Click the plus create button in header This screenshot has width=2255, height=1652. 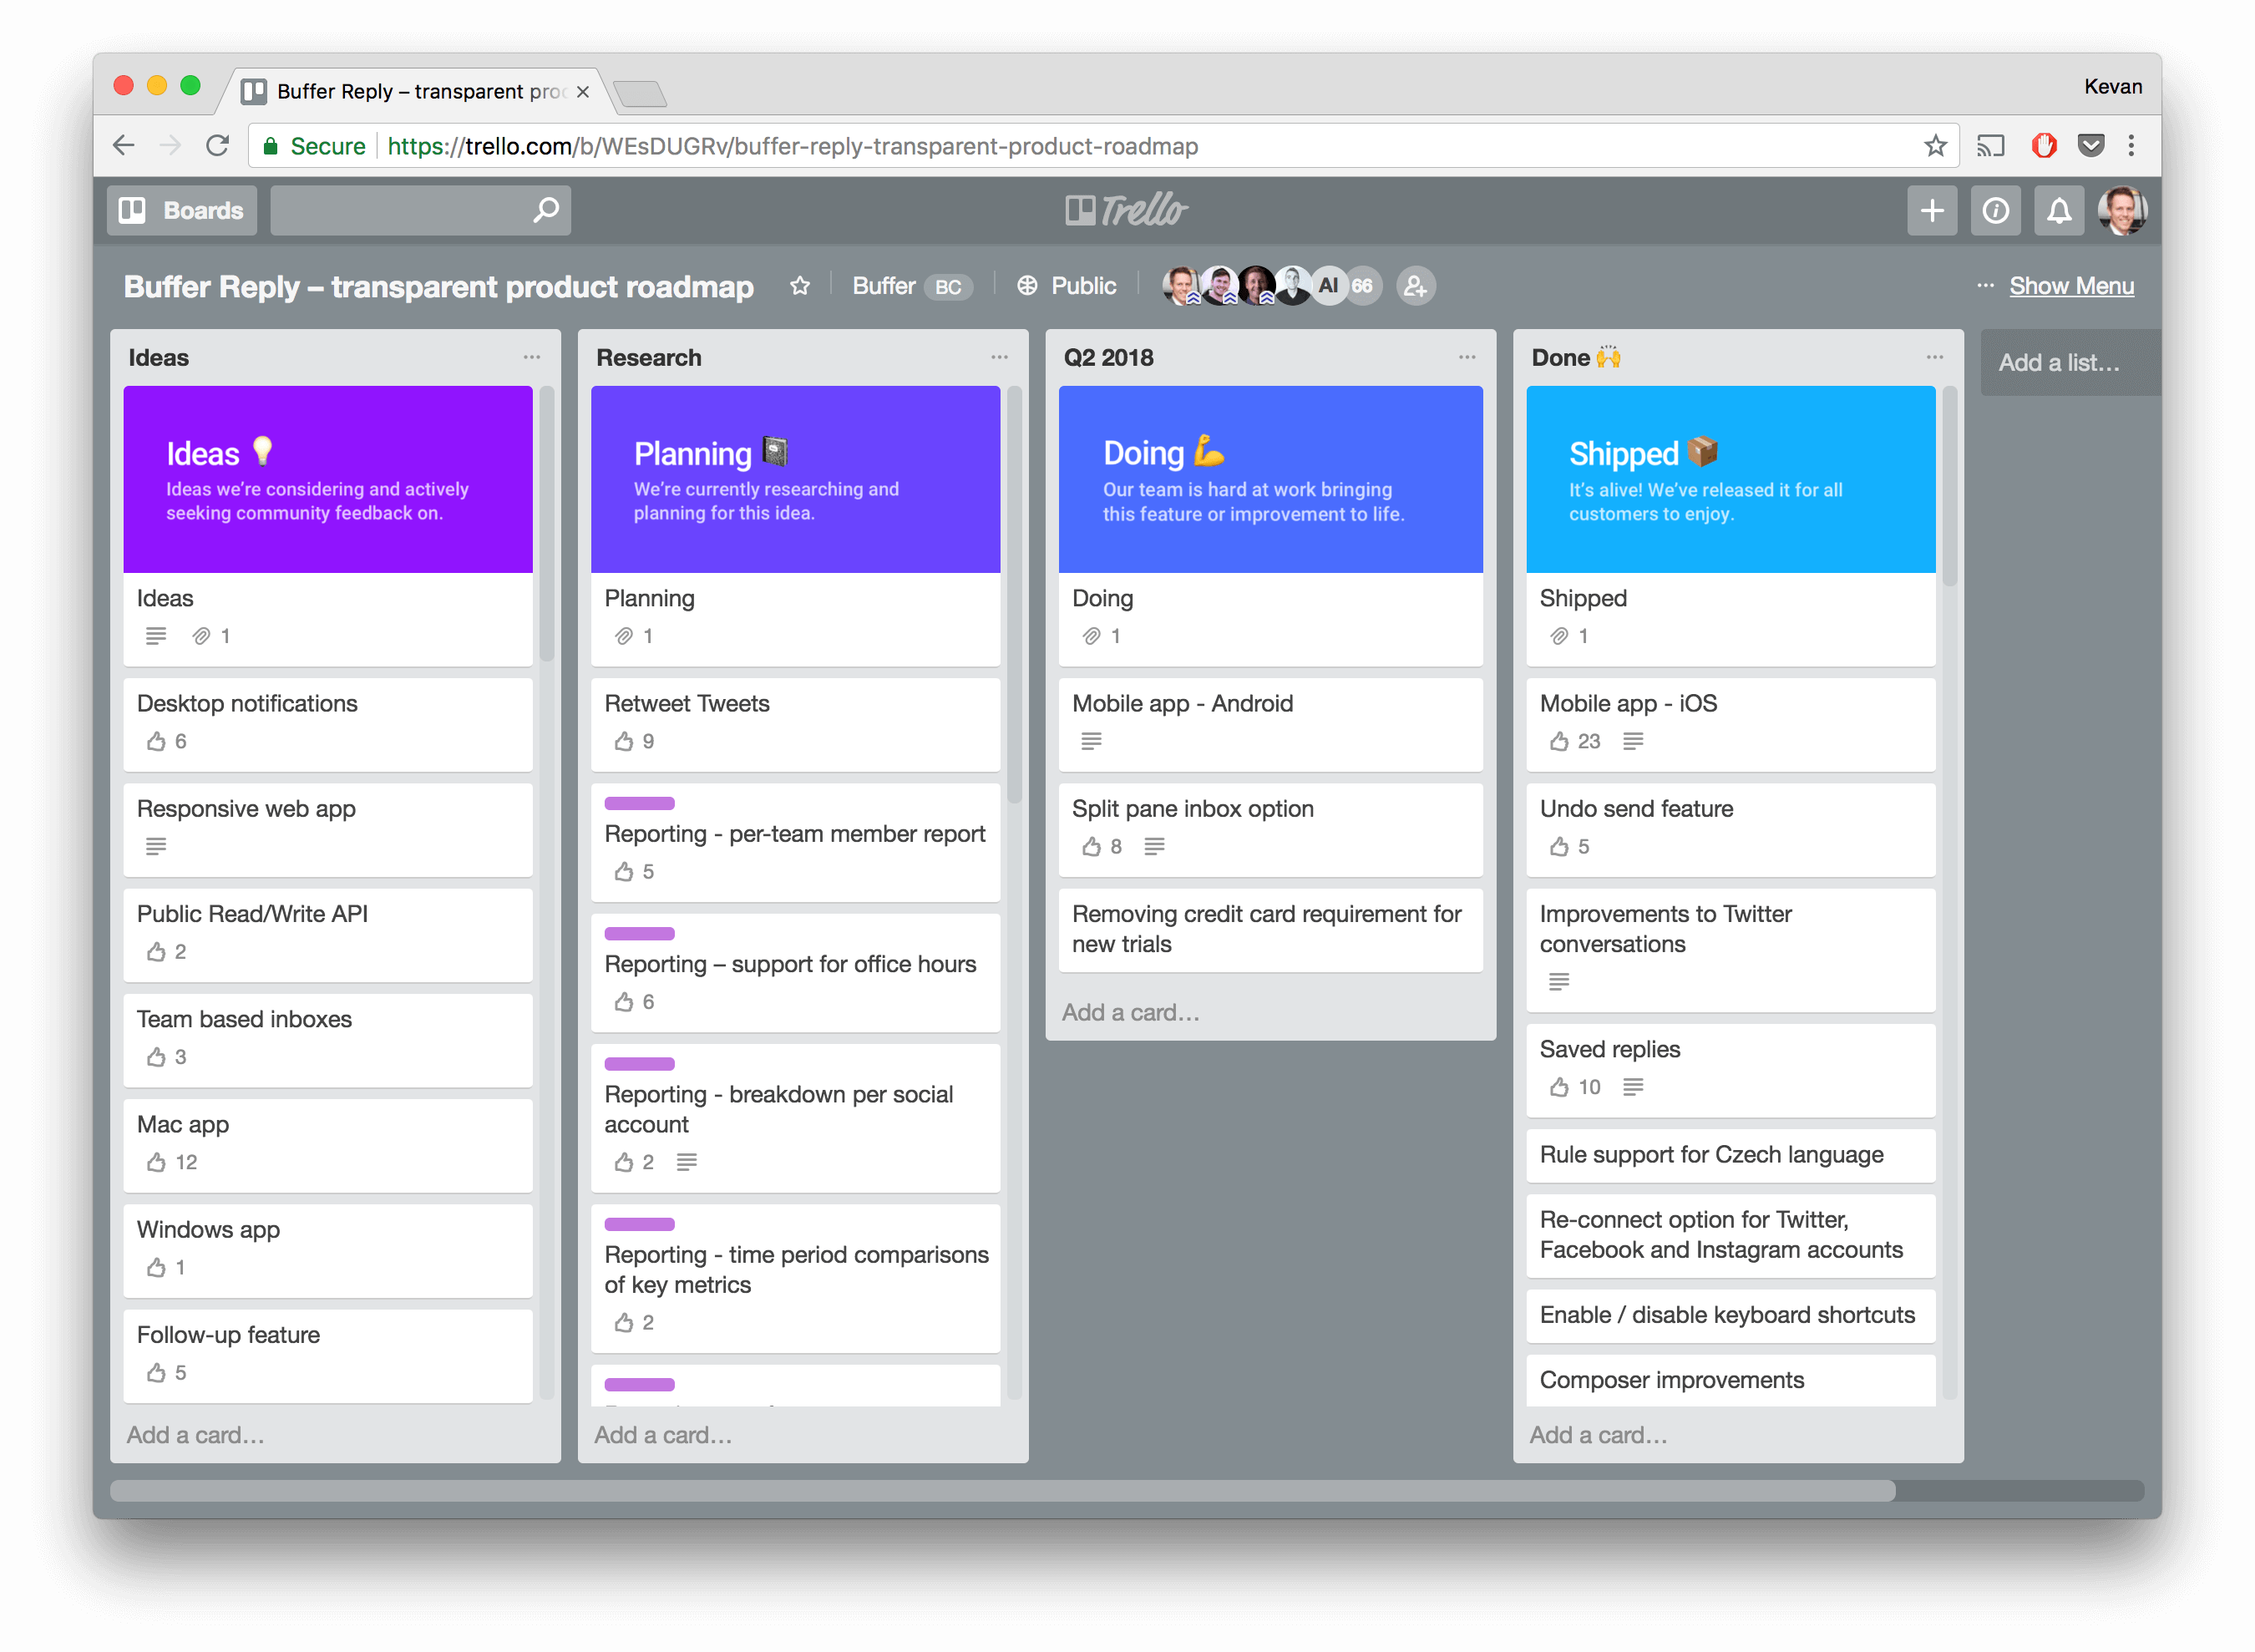click(1931, 210)
